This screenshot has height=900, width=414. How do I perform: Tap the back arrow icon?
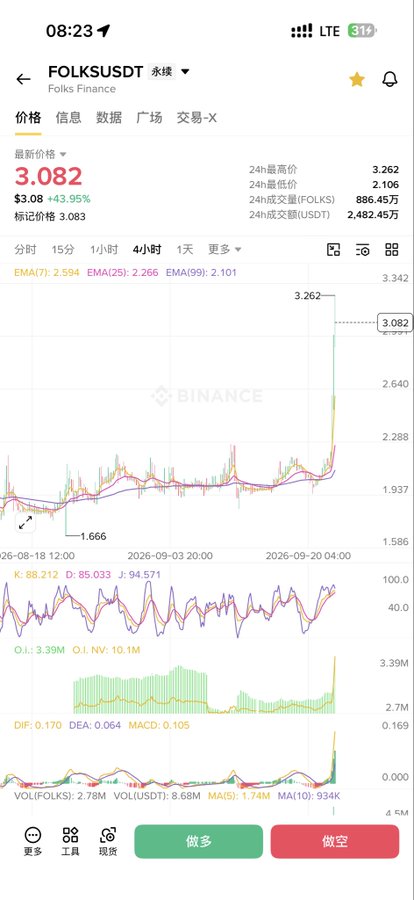[24, 79]
